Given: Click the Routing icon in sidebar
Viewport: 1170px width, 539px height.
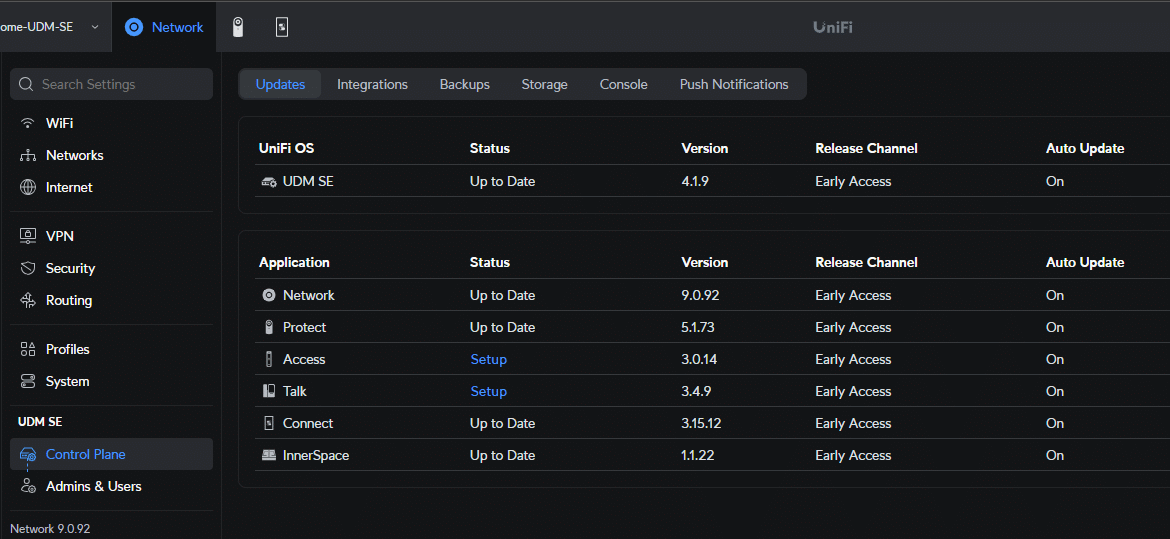Looking at the screenshot, I should [x=28, y=300].
